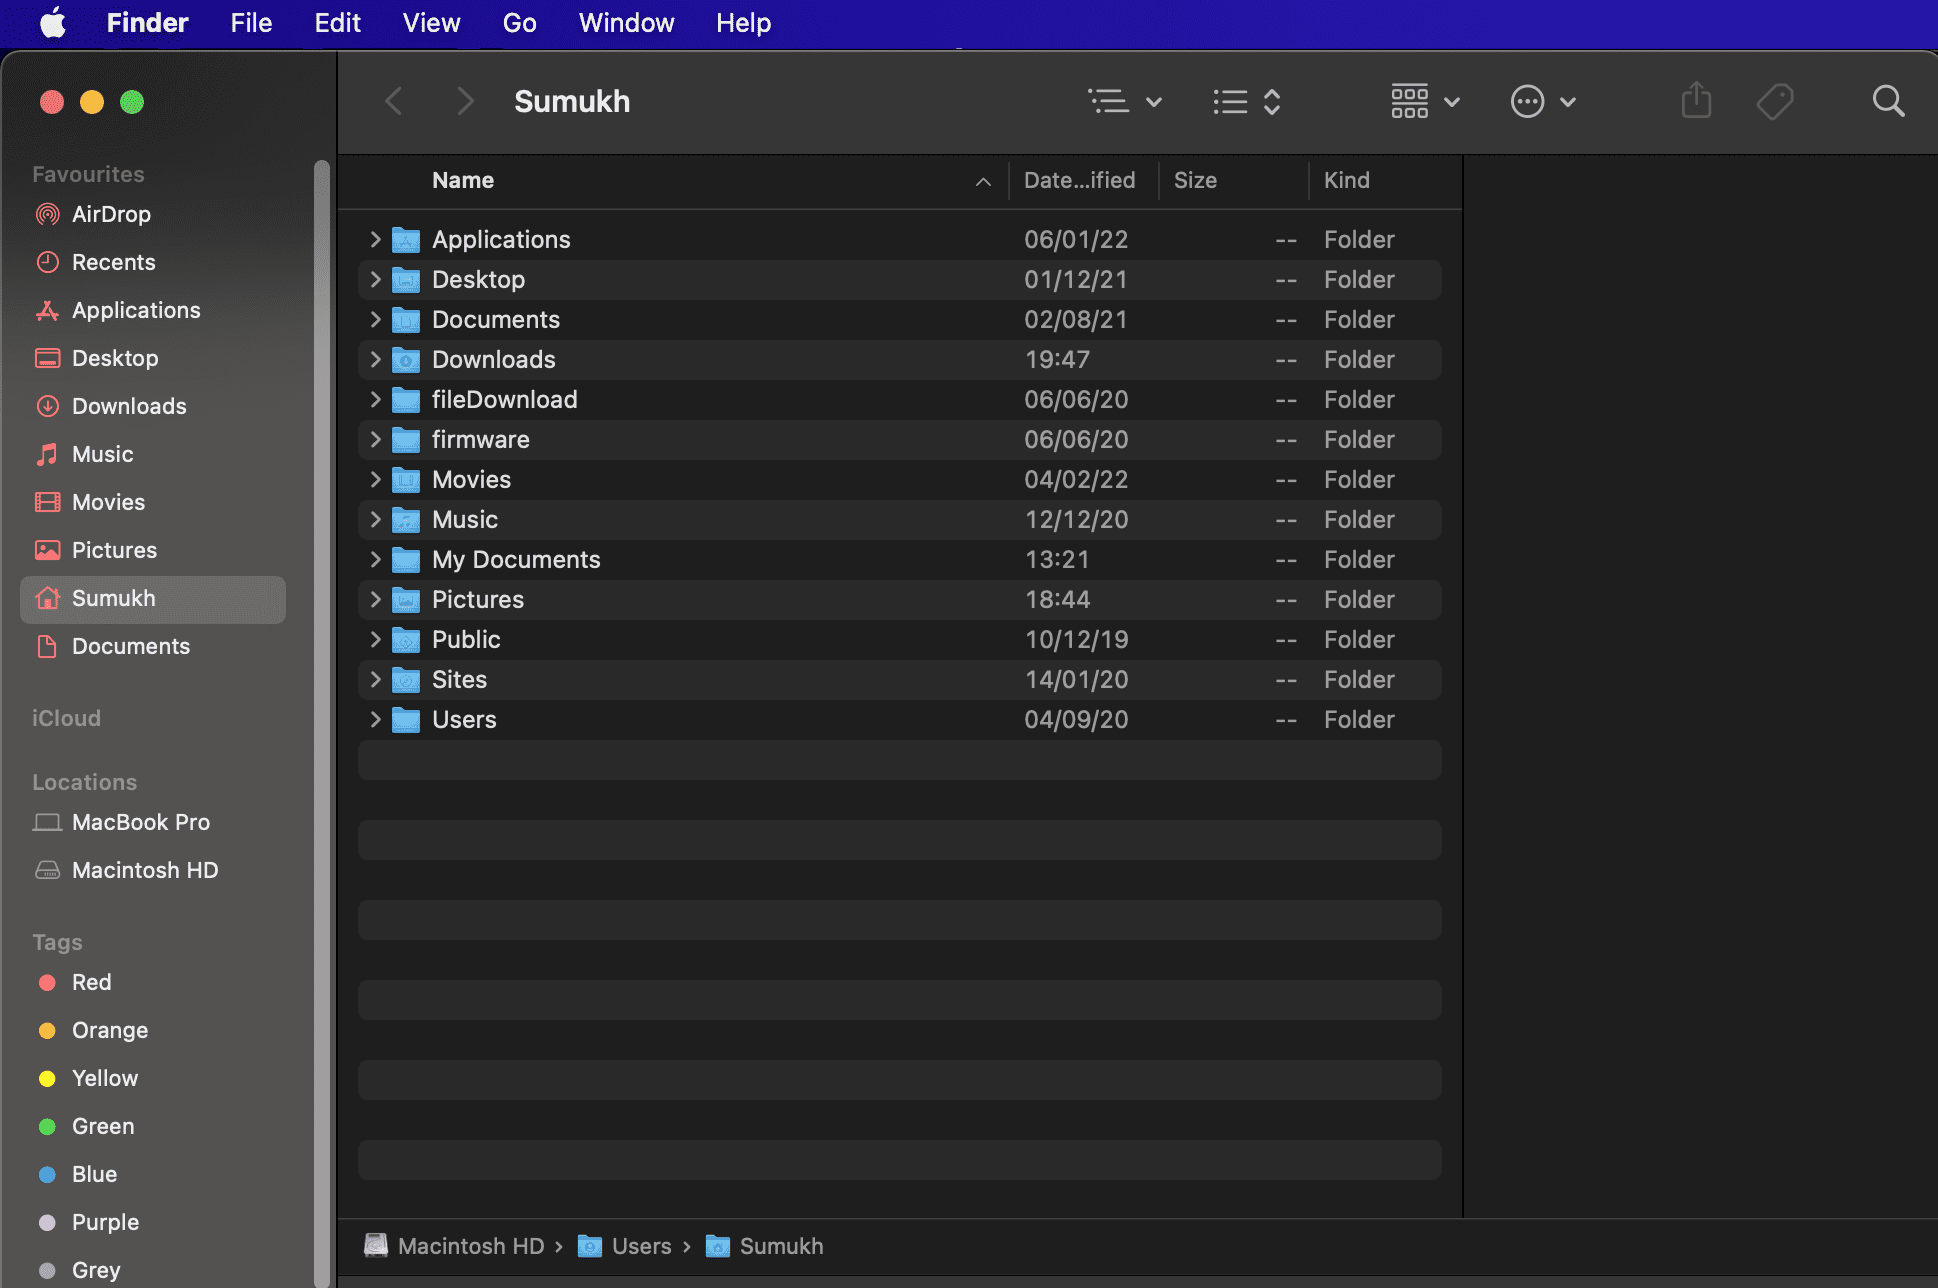Viewport: 1938px width, 1288px height.
Task: Select AirDrop in sidebar
Action: tap(112, 213)
